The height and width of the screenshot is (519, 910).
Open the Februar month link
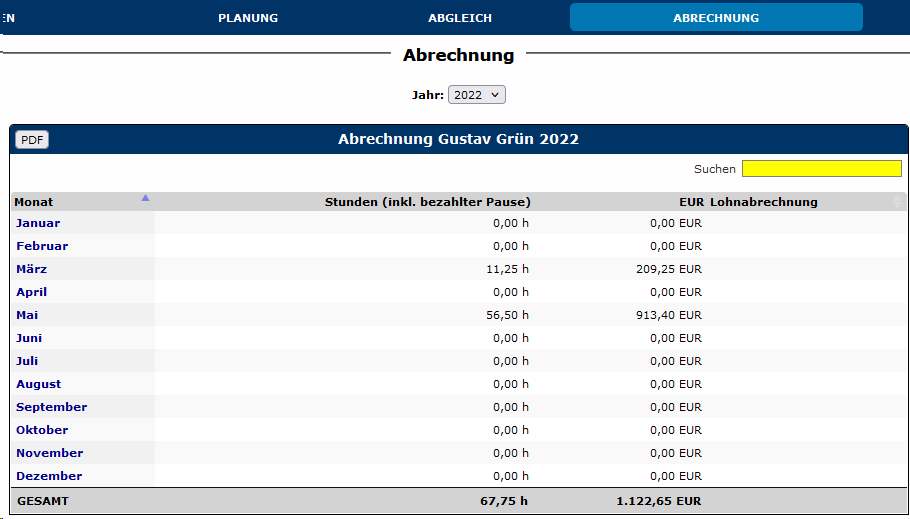point(42,246)
